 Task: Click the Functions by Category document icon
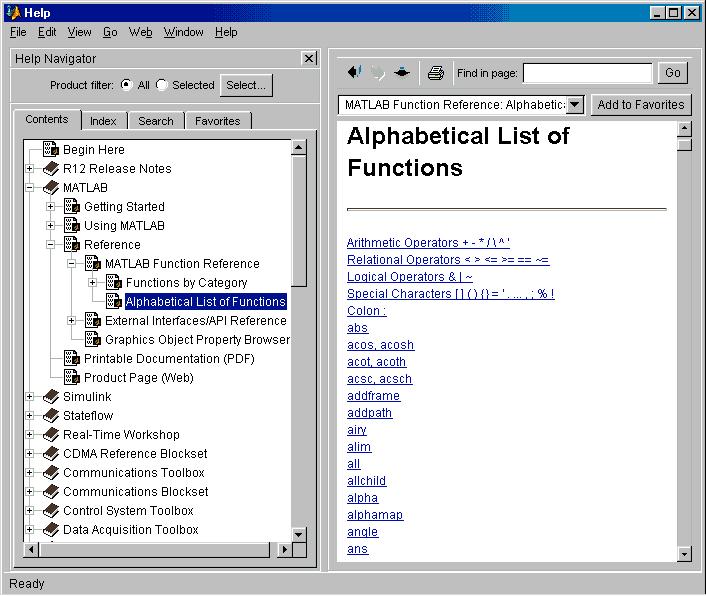point(114,282)
